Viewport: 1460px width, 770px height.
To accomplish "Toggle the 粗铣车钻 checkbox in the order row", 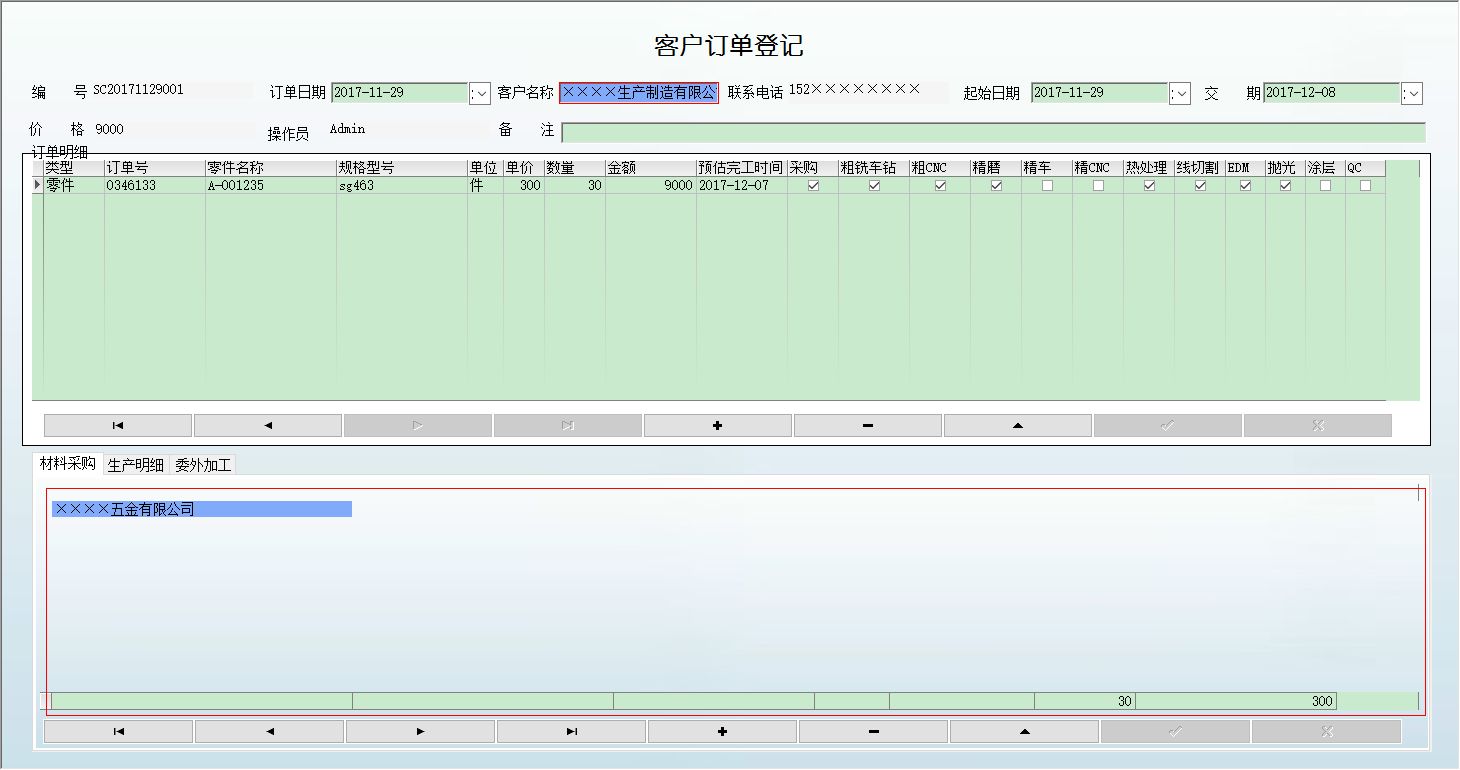I will [x=874, y=186].
